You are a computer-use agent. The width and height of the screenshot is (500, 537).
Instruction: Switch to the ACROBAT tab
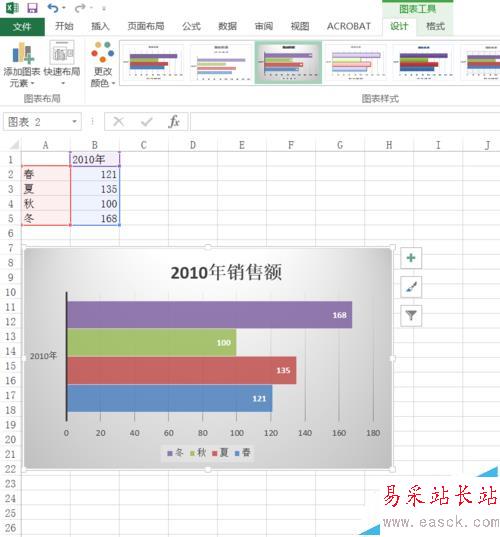tap(349, 26)
